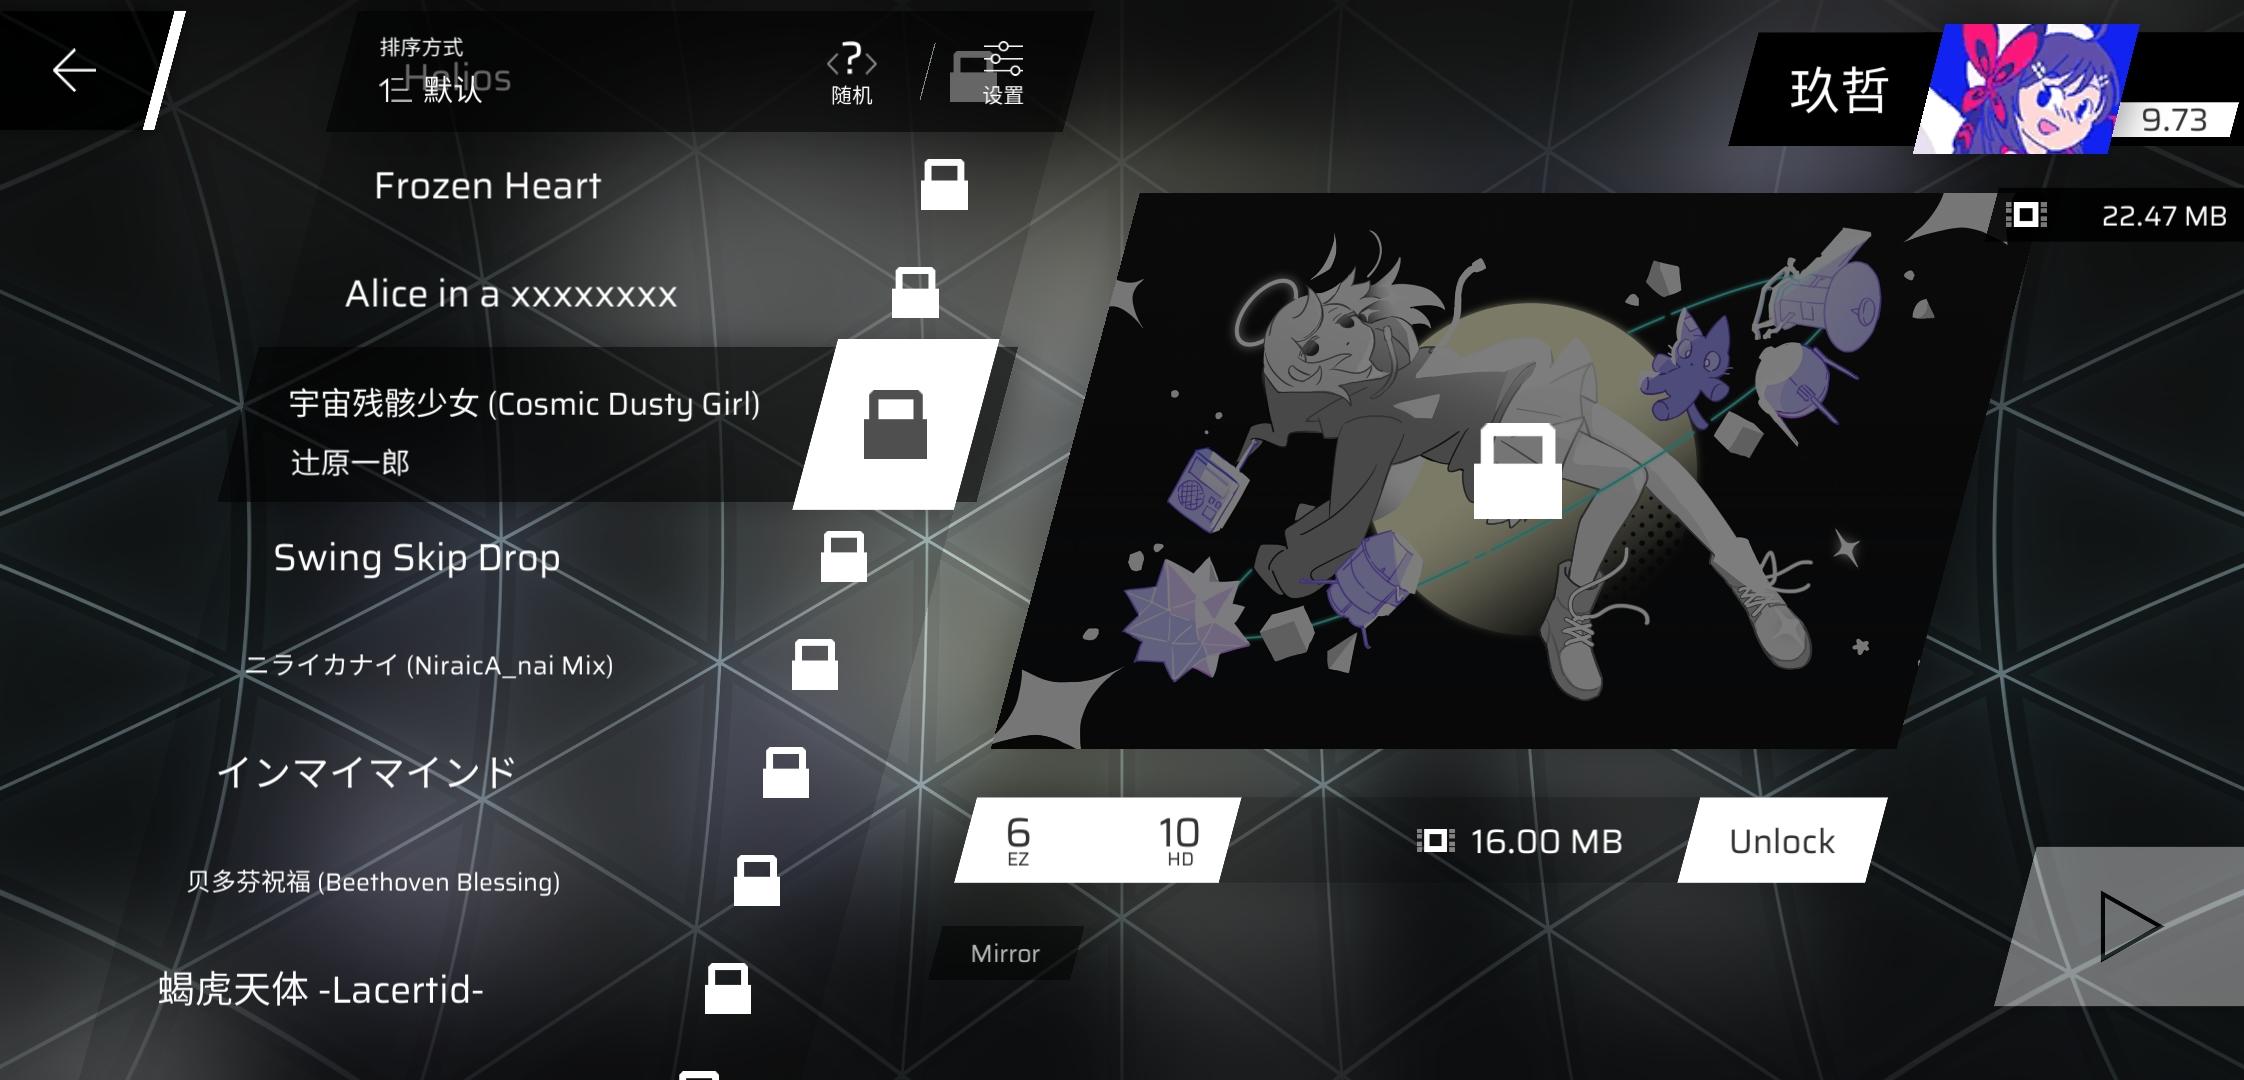This screenshot has height=1080, width=2244.
Task: Click the back arrow icon
Action: pos(74,70)
